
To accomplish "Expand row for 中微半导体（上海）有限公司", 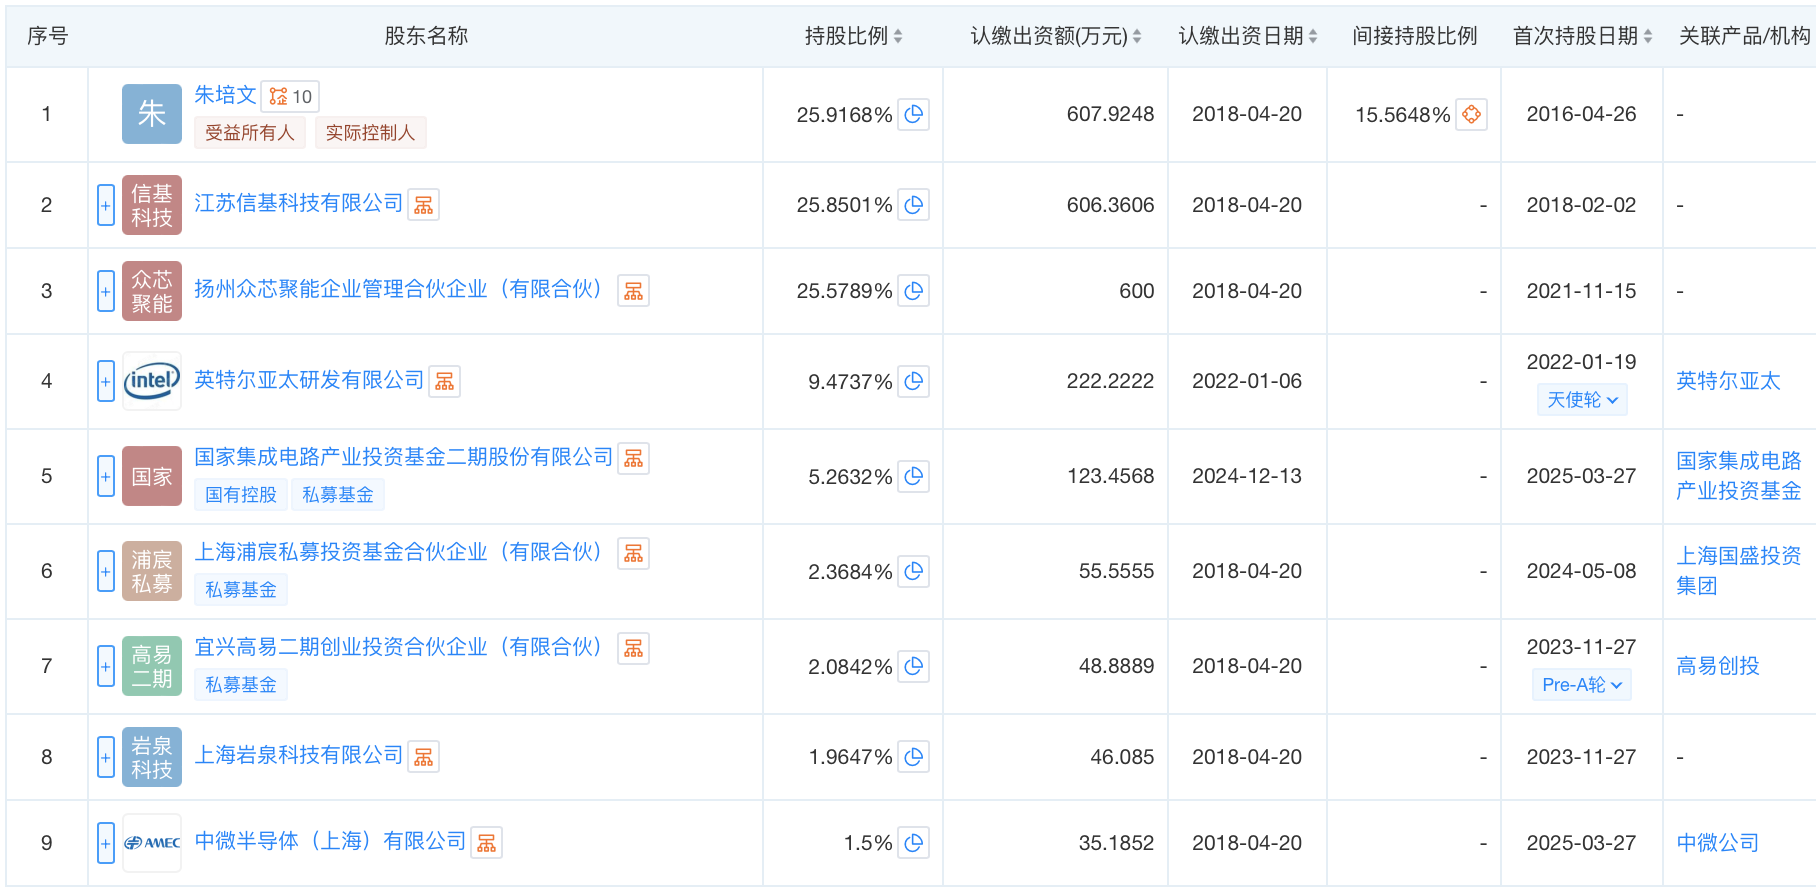I will tap(106, 844).
